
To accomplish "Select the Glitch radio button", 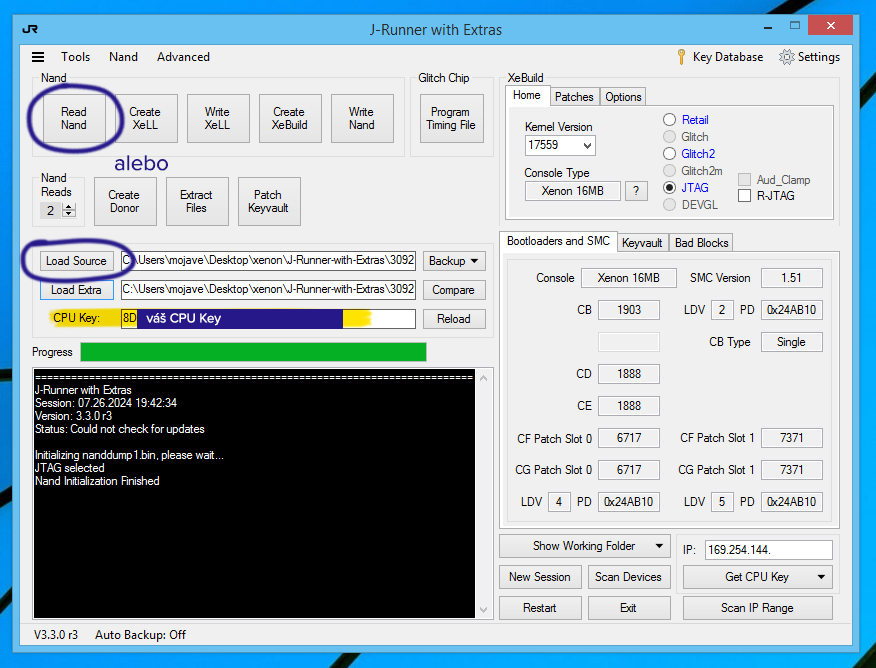I will click(x=669, y=137).
